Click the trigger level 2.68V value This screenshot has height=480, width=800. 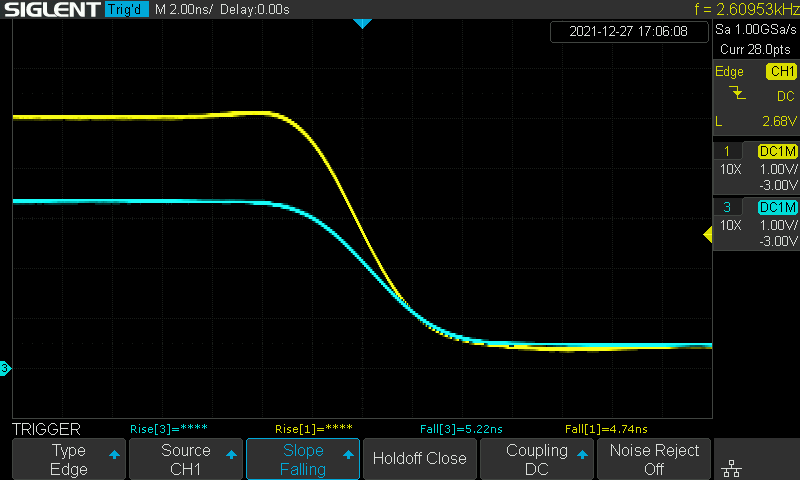tap(779, 121)
